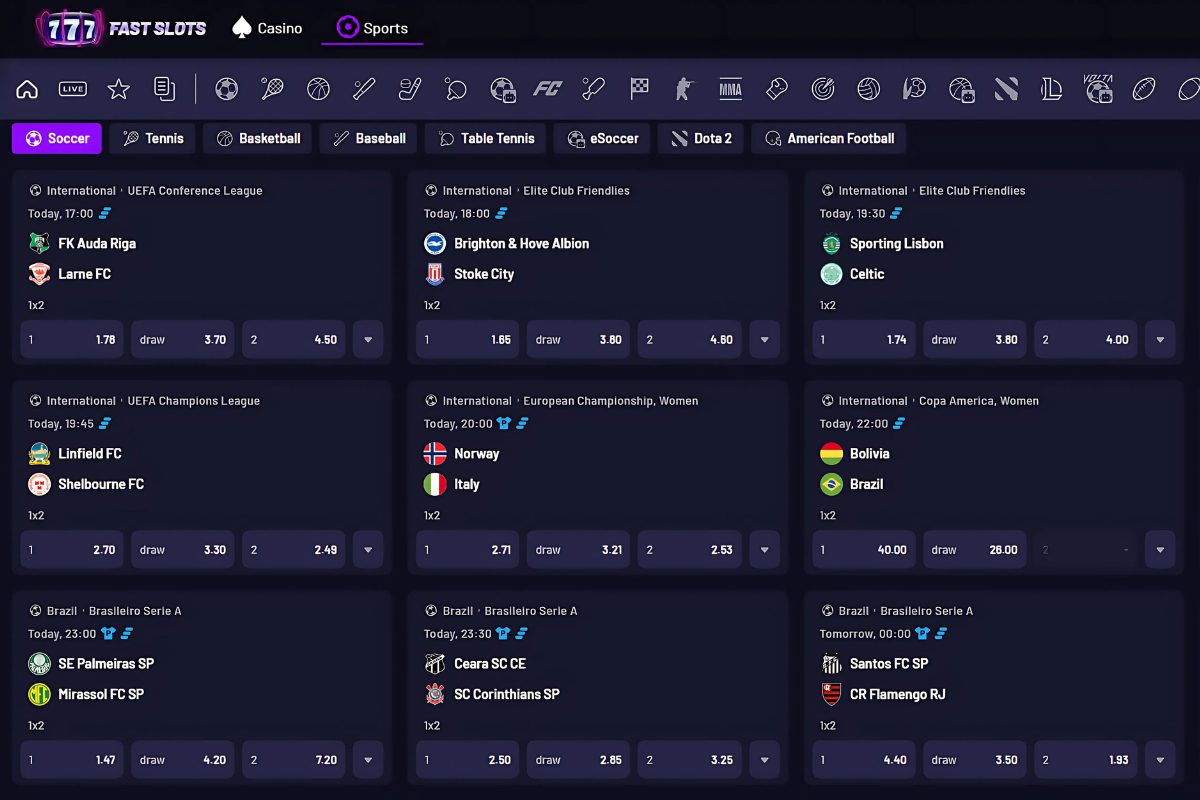Expand more markets for Santos vs Flamengo

1160,760
